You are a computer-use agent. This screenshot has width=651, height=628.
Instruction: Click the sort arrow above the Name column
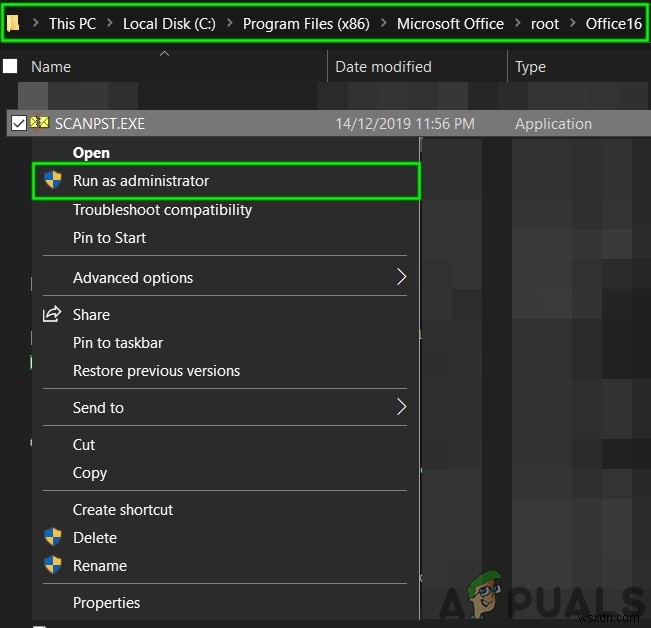[164, 53]
